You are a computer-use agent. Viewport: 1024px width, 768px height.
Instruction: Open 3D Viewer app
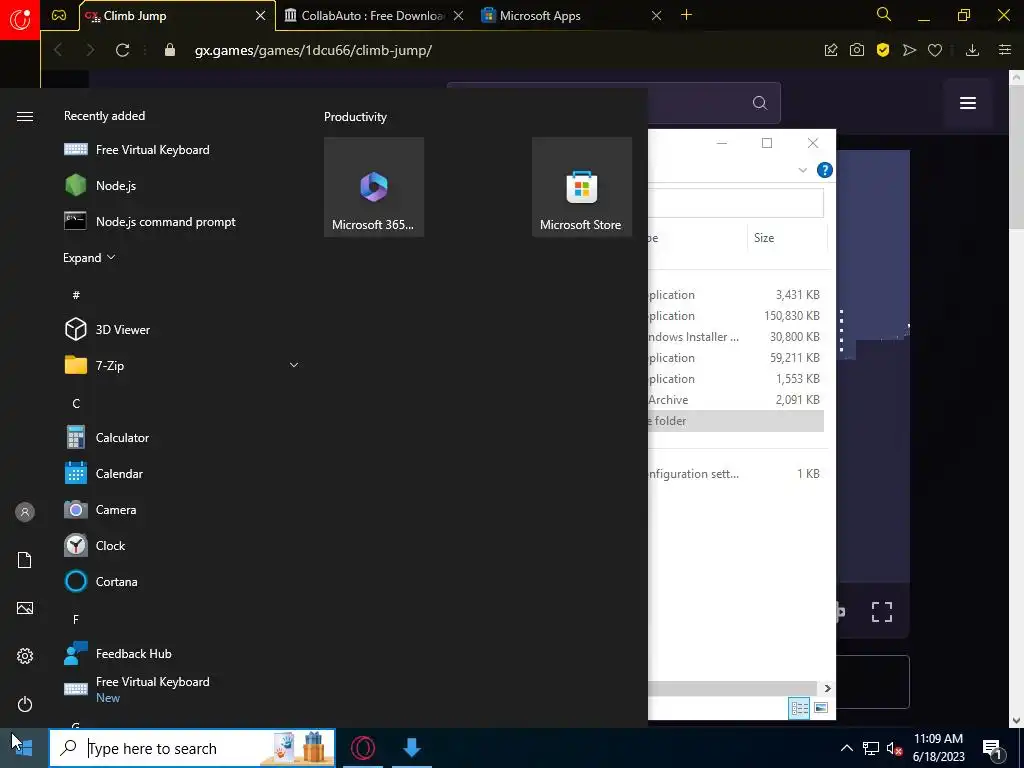pyautogui.click(x=180, y=329)
